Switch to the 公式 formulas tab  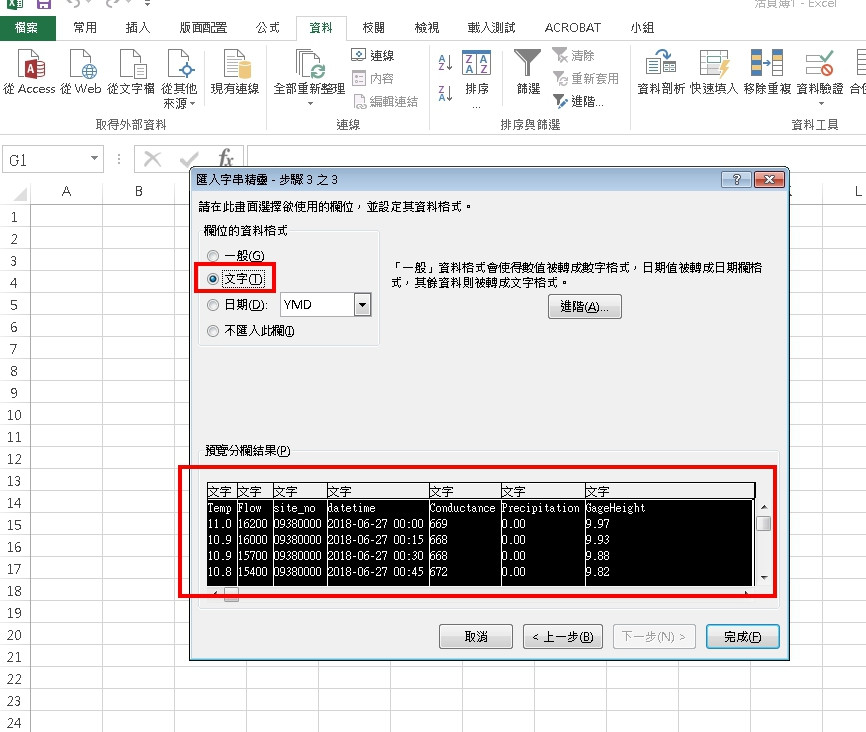[268, 28]
